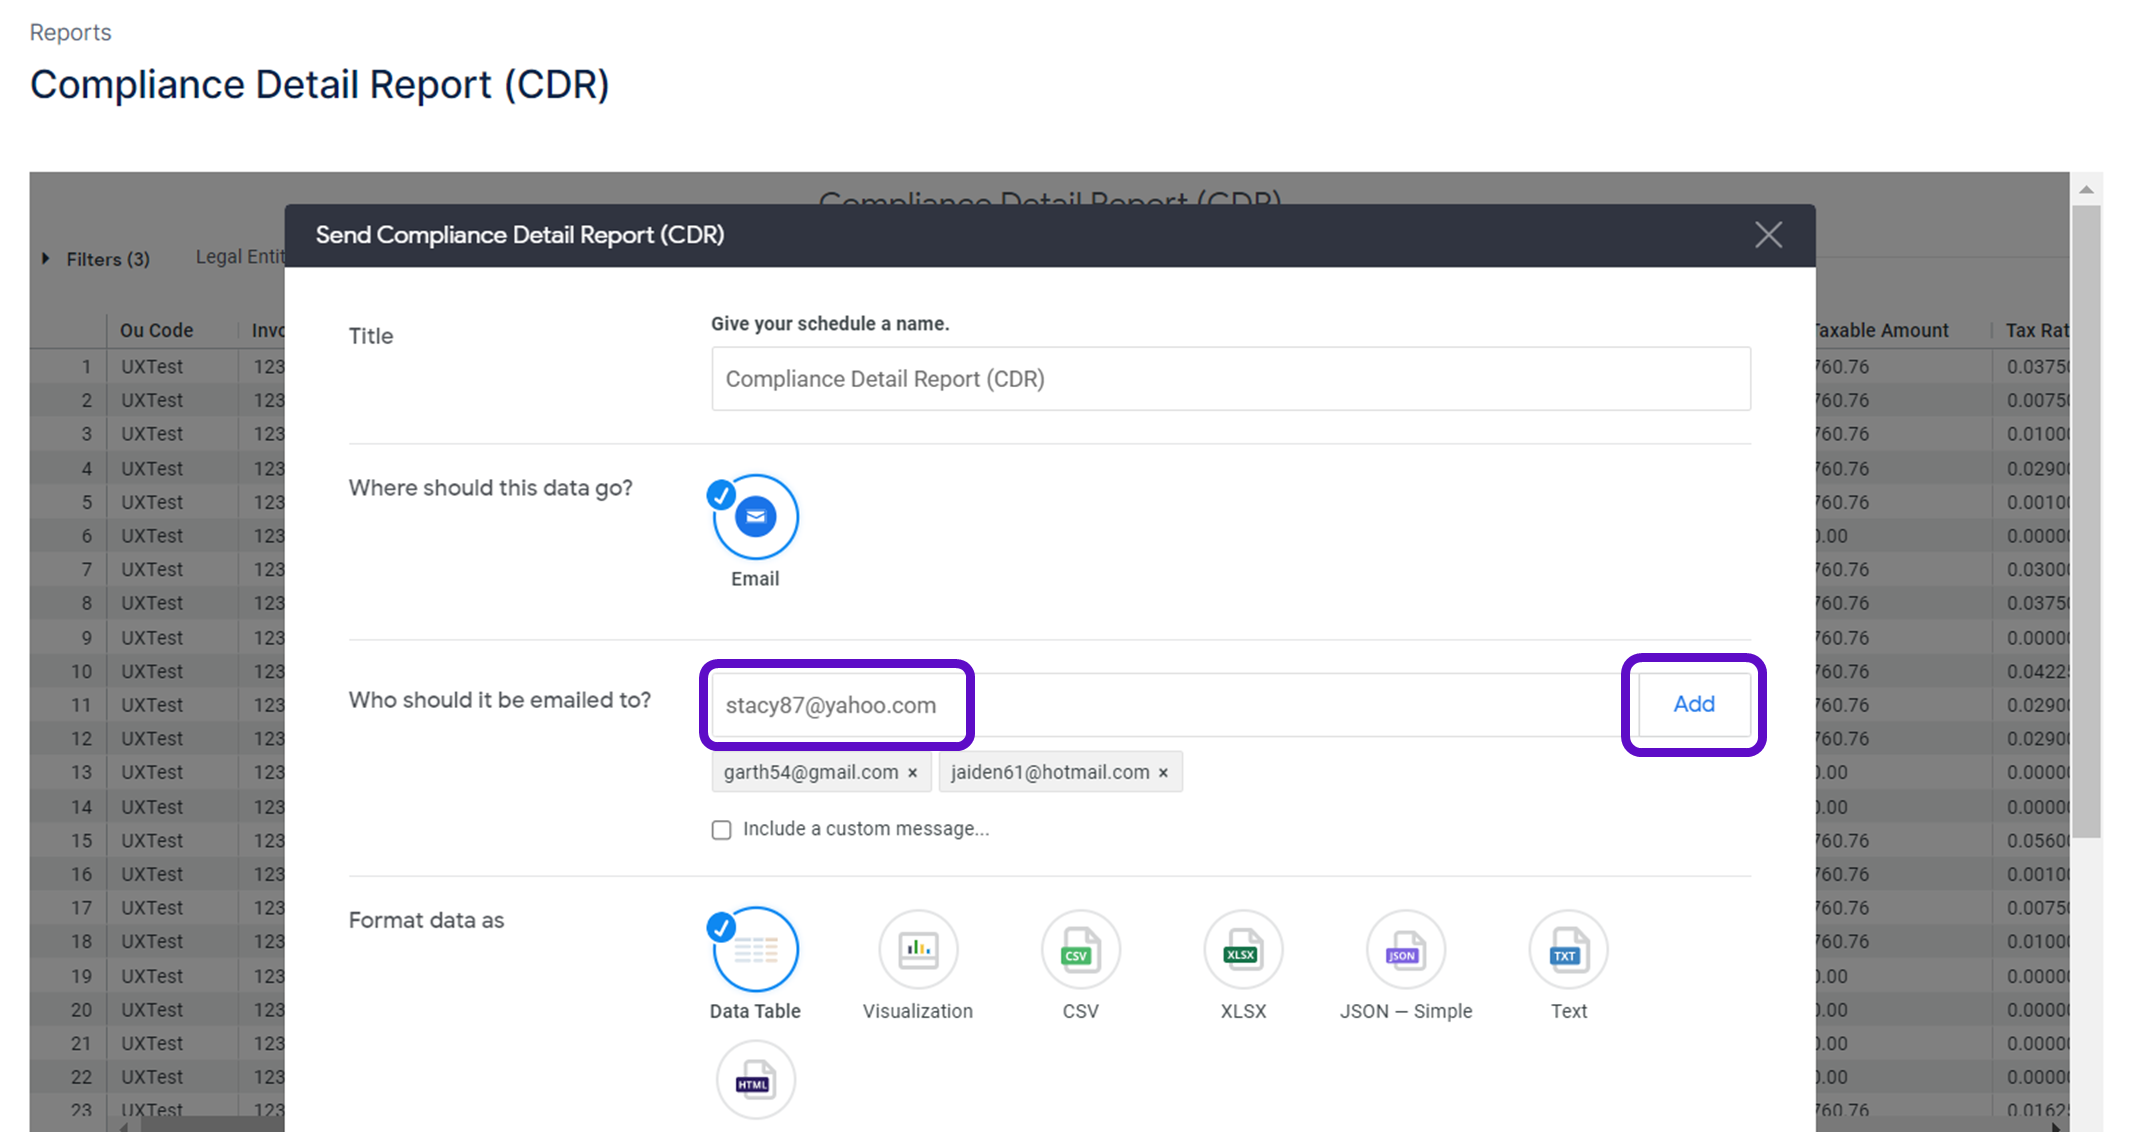Screen dimensions: 2145x1132
Task: Select the HTML format icon
Action: [755, 1080]
